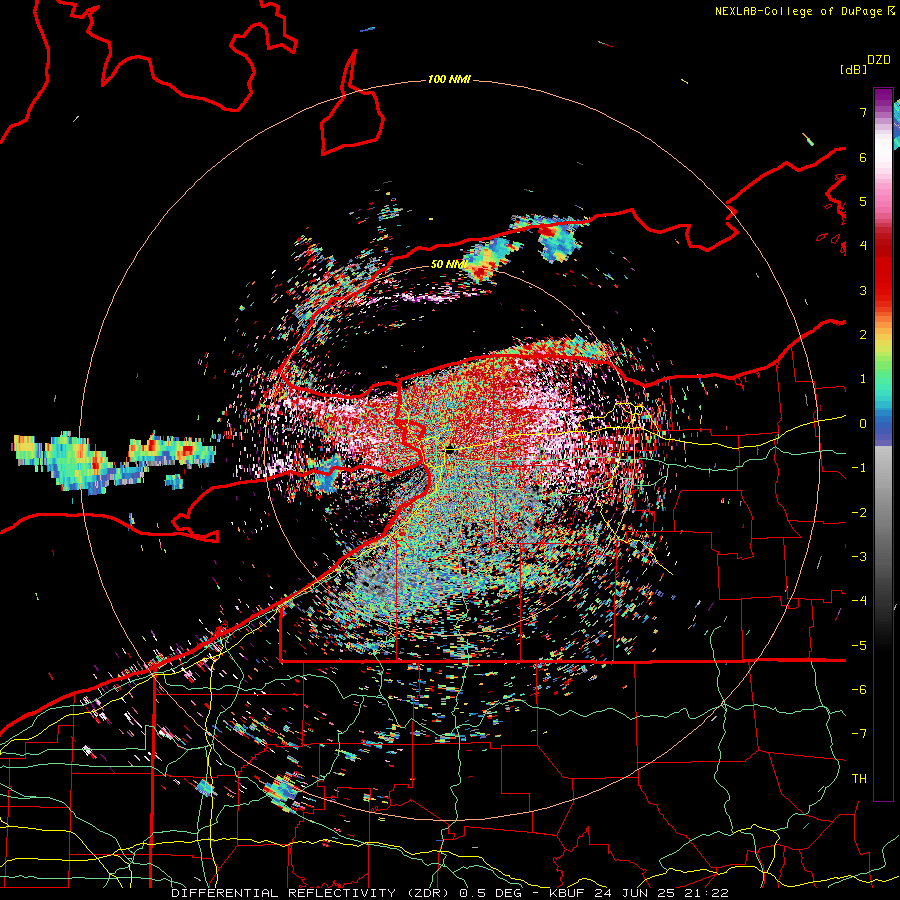The width and height of the screenshot is (900, 900).
Task: Click the 50 NMI range ring label
Action: point(448,264)
